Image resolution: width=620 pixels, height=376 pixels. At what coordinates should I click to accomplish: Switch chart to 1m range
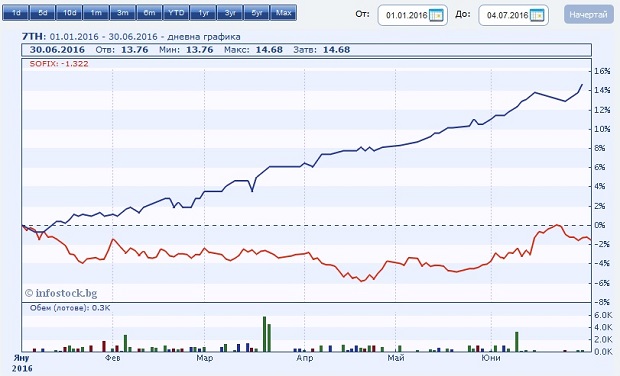pos(96,13)
